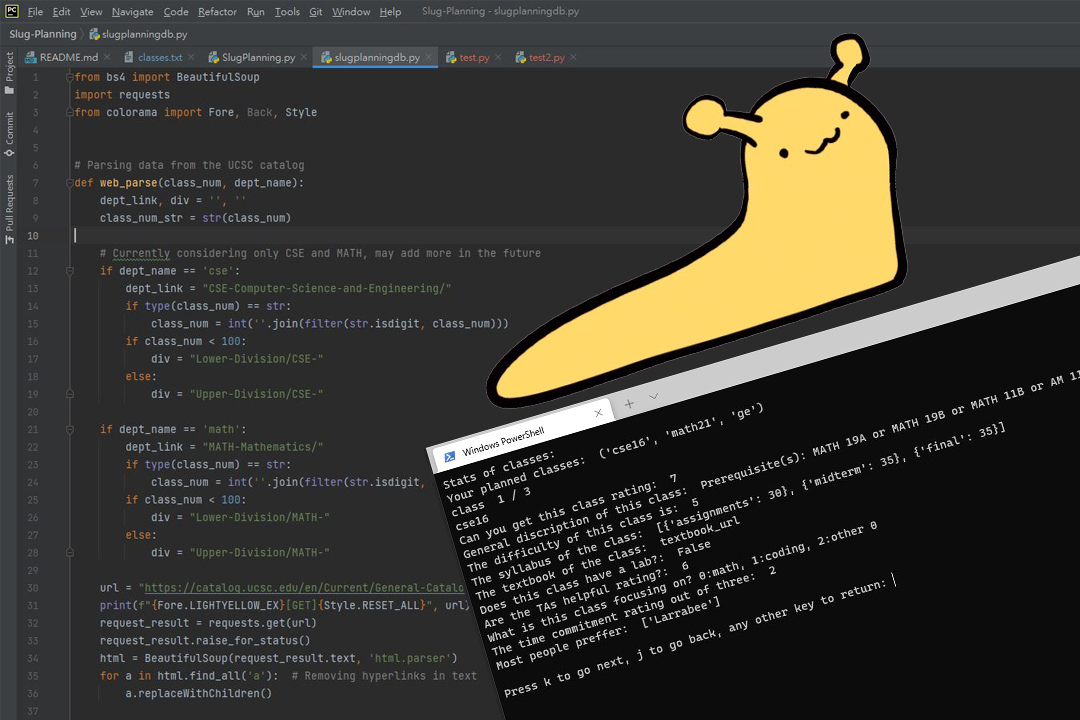The width and height of the screenshot is (1080, 720).
Task: Open the Run menu
Action: [x=256, y=12]
